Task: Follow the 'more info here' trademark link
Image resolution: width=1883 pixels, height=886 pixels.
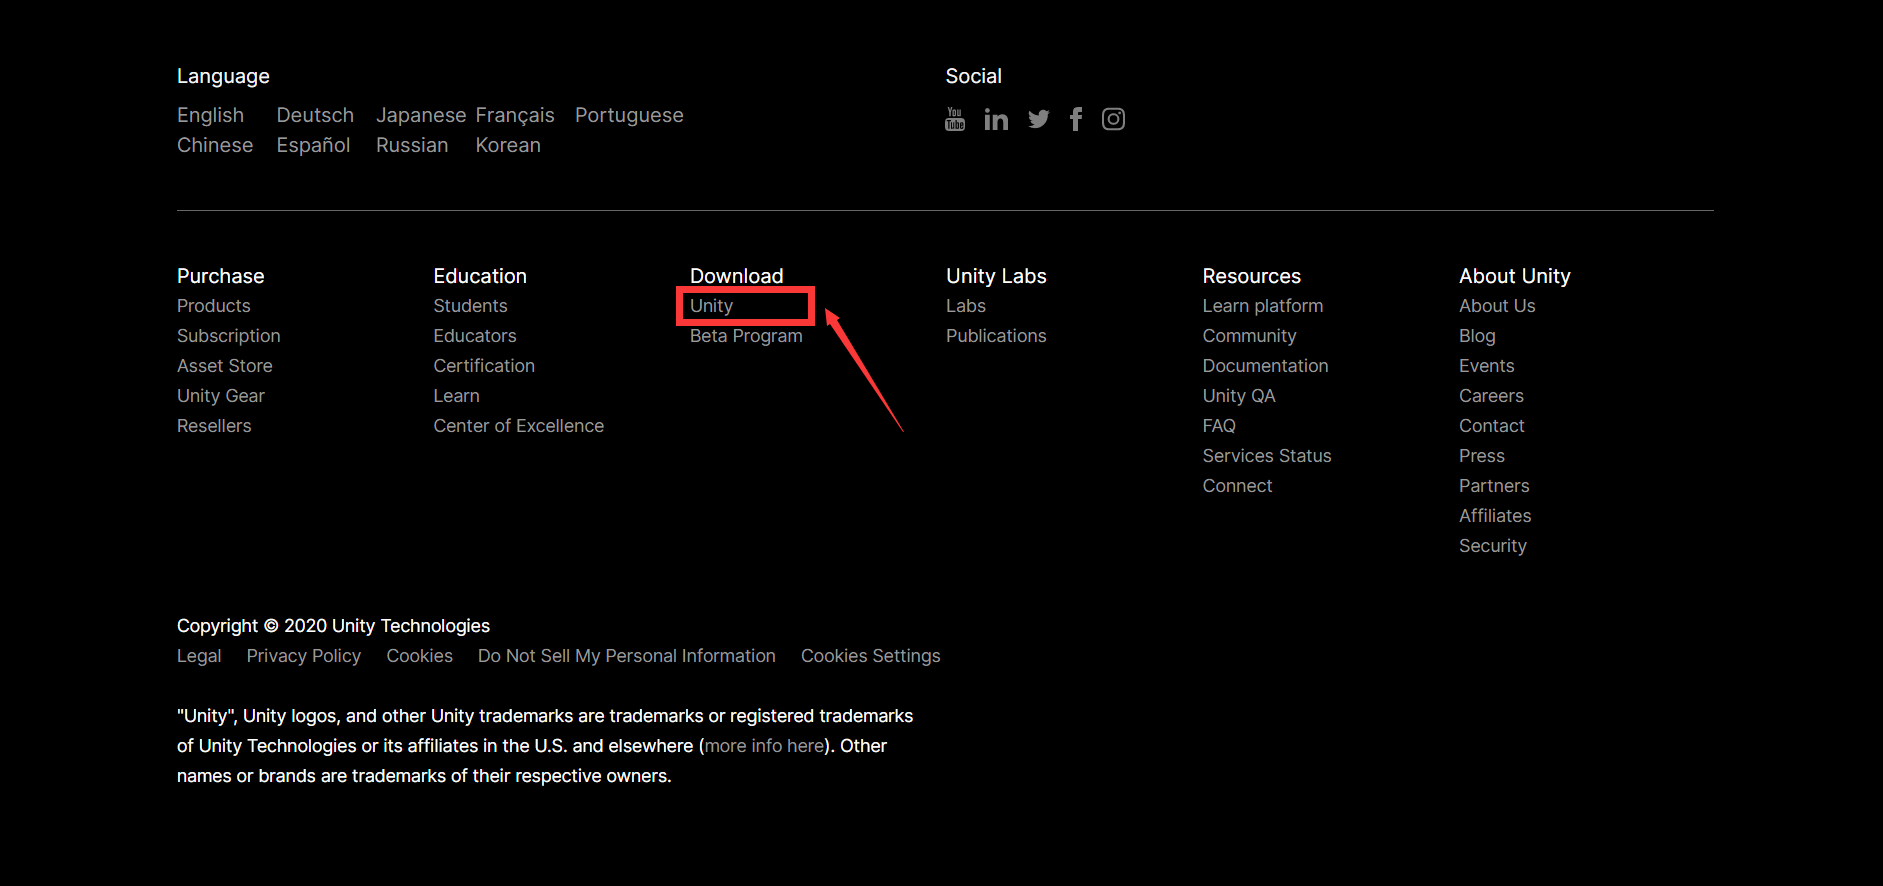Action: coord(765,746)
